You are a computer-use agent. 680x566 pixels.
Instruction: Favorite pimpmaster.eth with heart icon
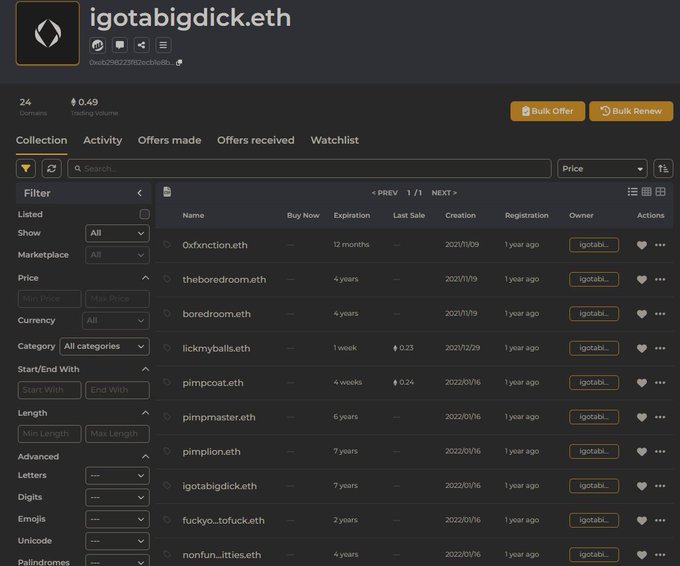coord(642,417)
